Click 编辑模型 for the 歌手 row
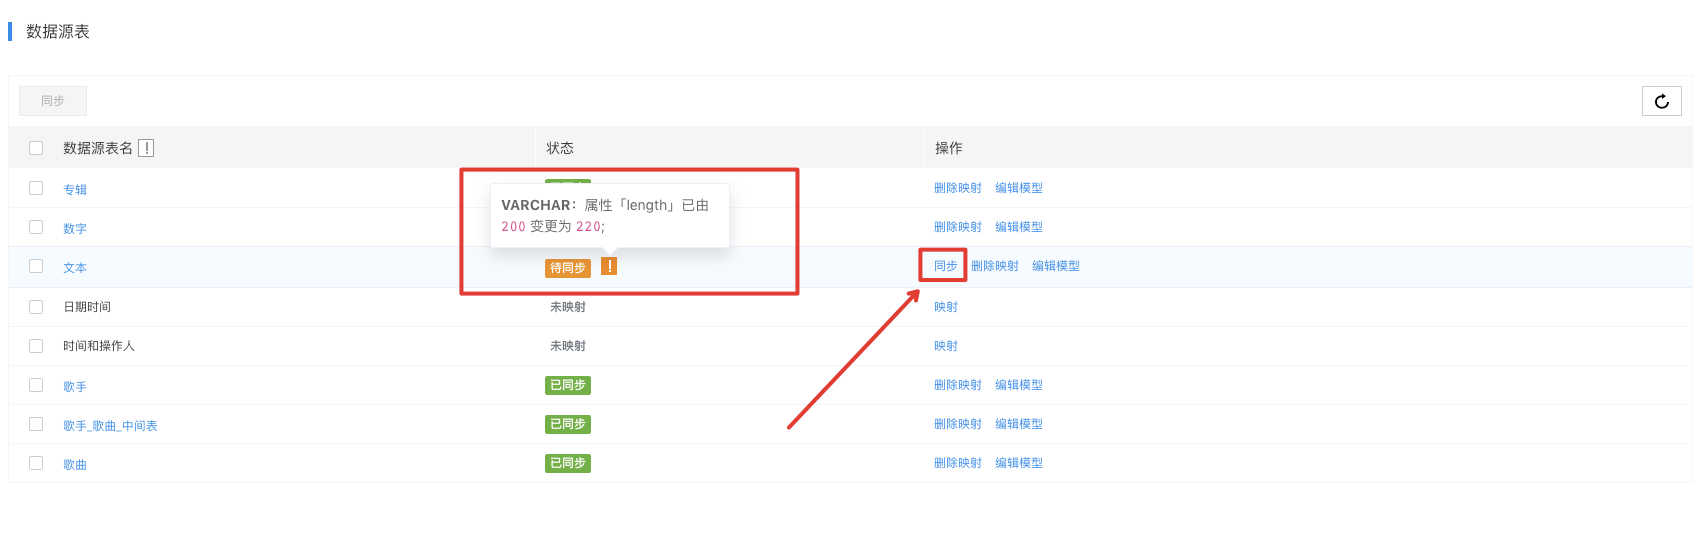Image resolution: width=1703 pixels, height=557 pixels. (x=1018, y=385)
